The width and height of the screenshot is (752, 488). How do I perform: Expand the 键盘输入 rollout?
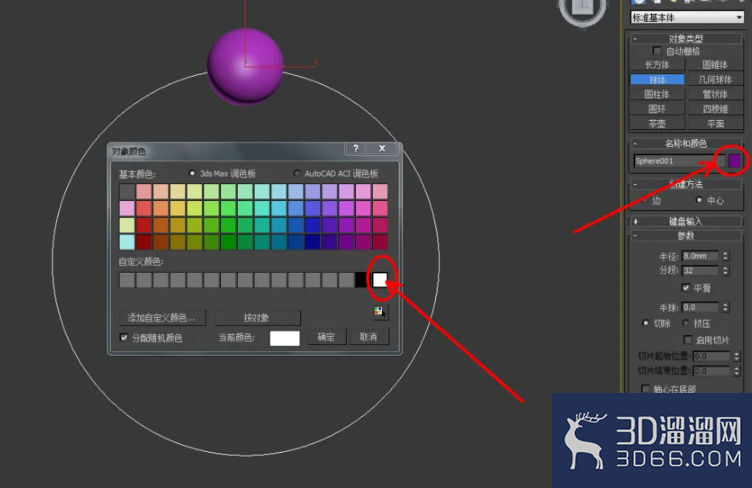pos(635,221)
